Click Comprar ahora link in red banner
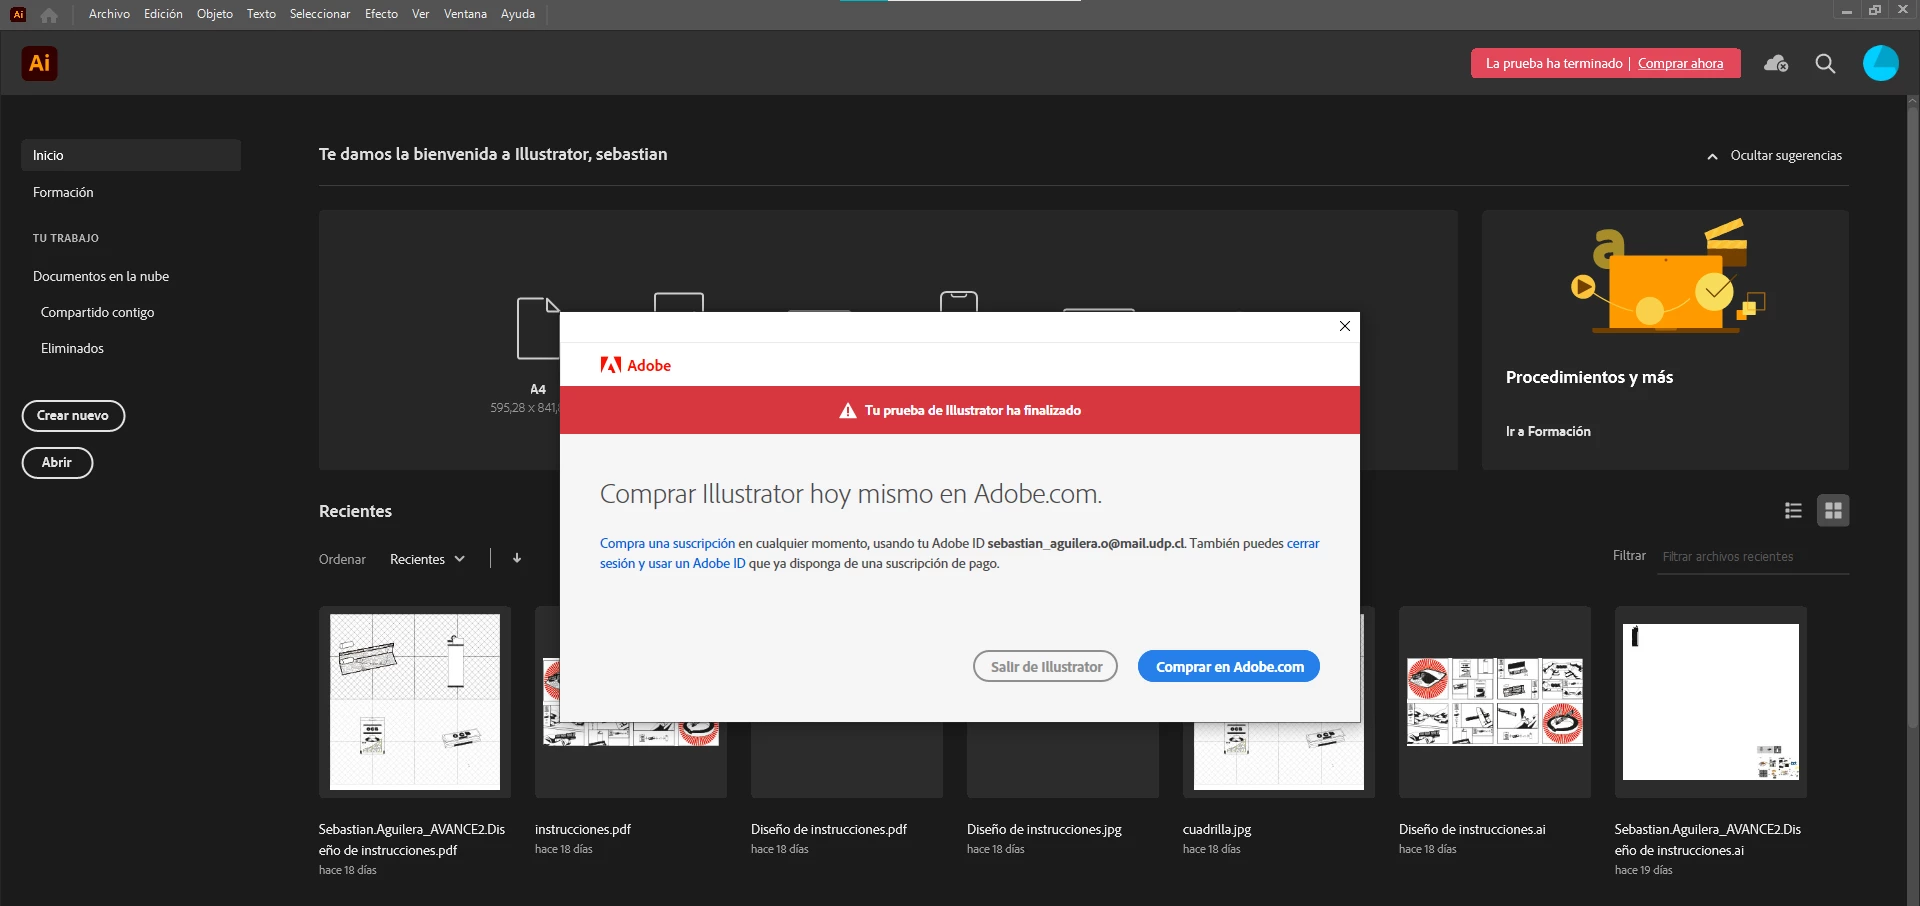 pos(1680,63)
